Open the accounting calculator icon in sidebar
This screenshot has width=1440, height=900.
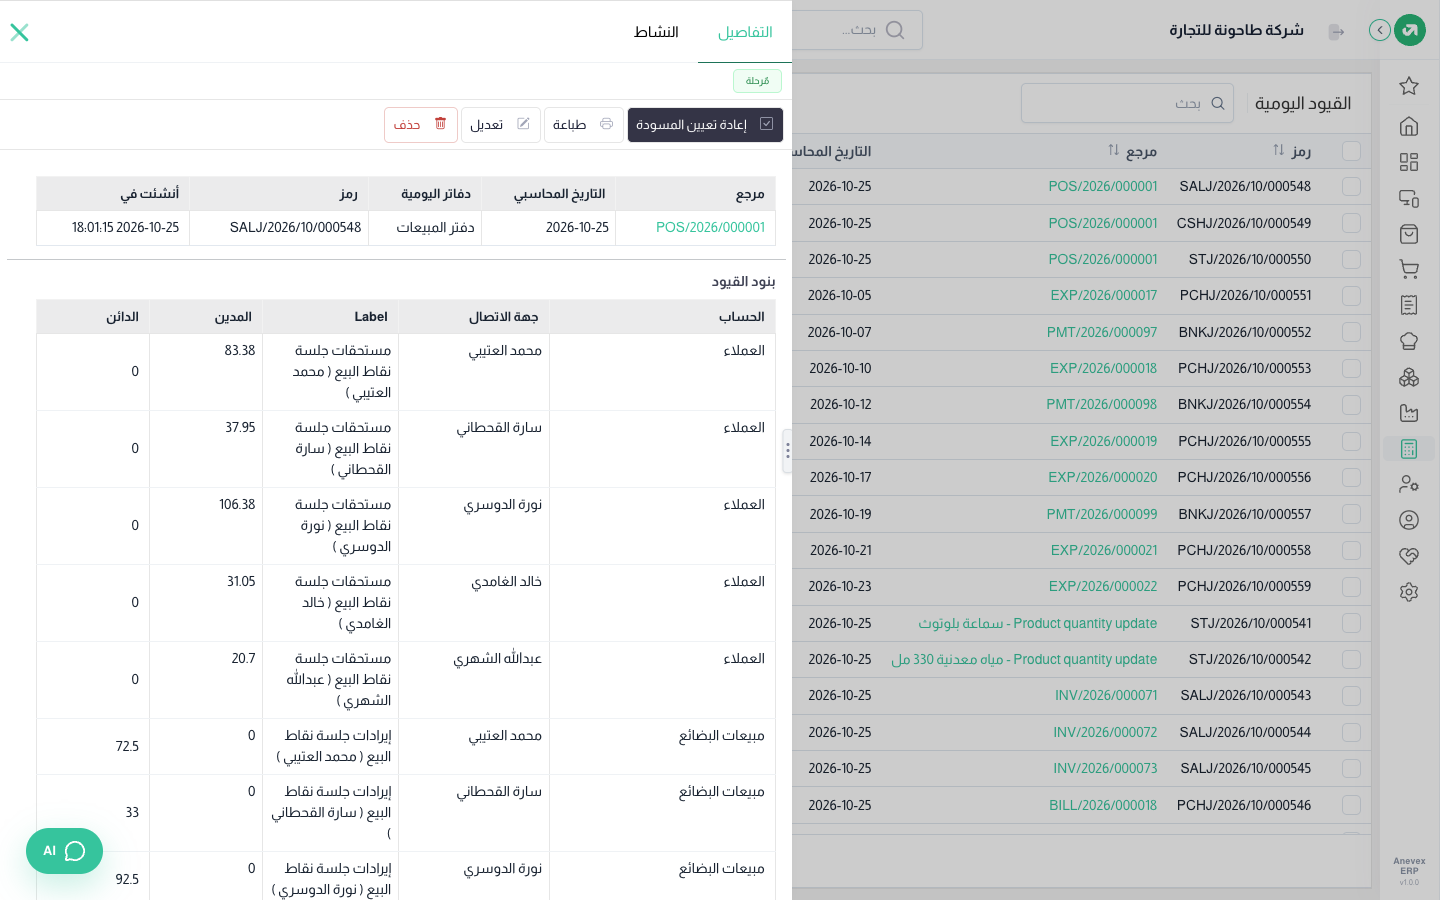[x=1409, y=449]
